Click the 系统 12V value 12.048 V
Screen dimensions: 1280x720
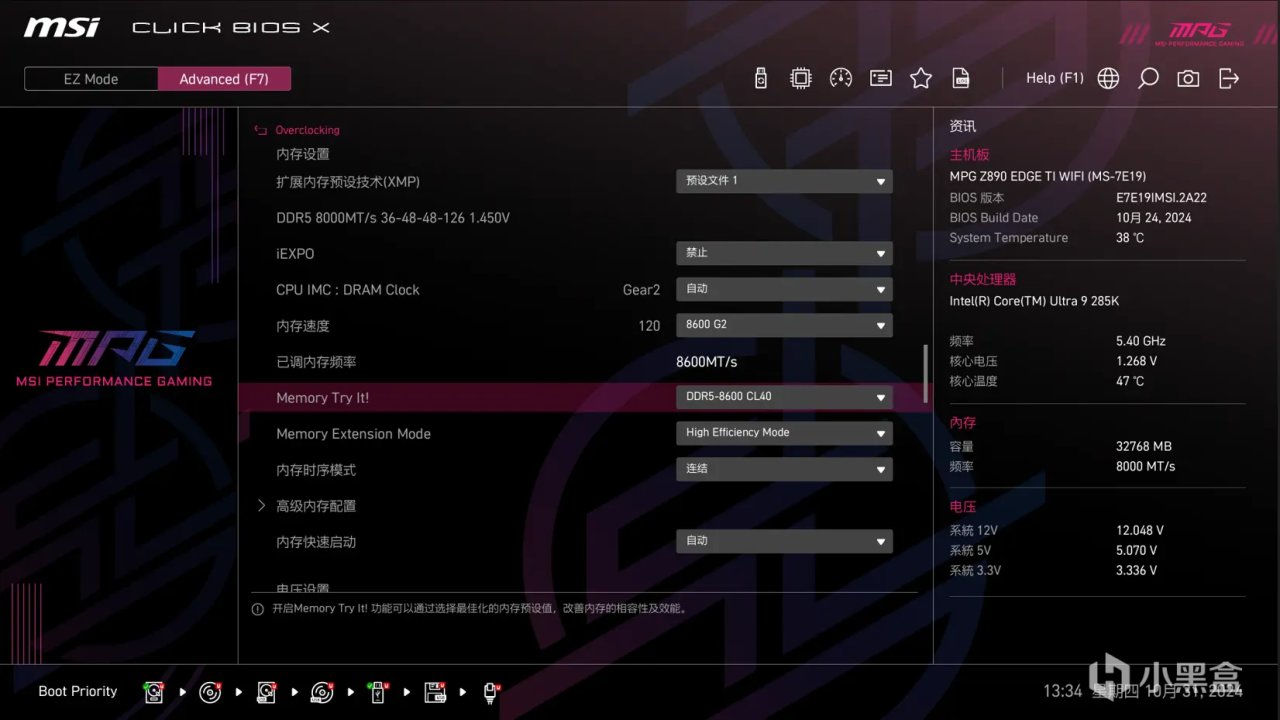tap(1140, 530)
